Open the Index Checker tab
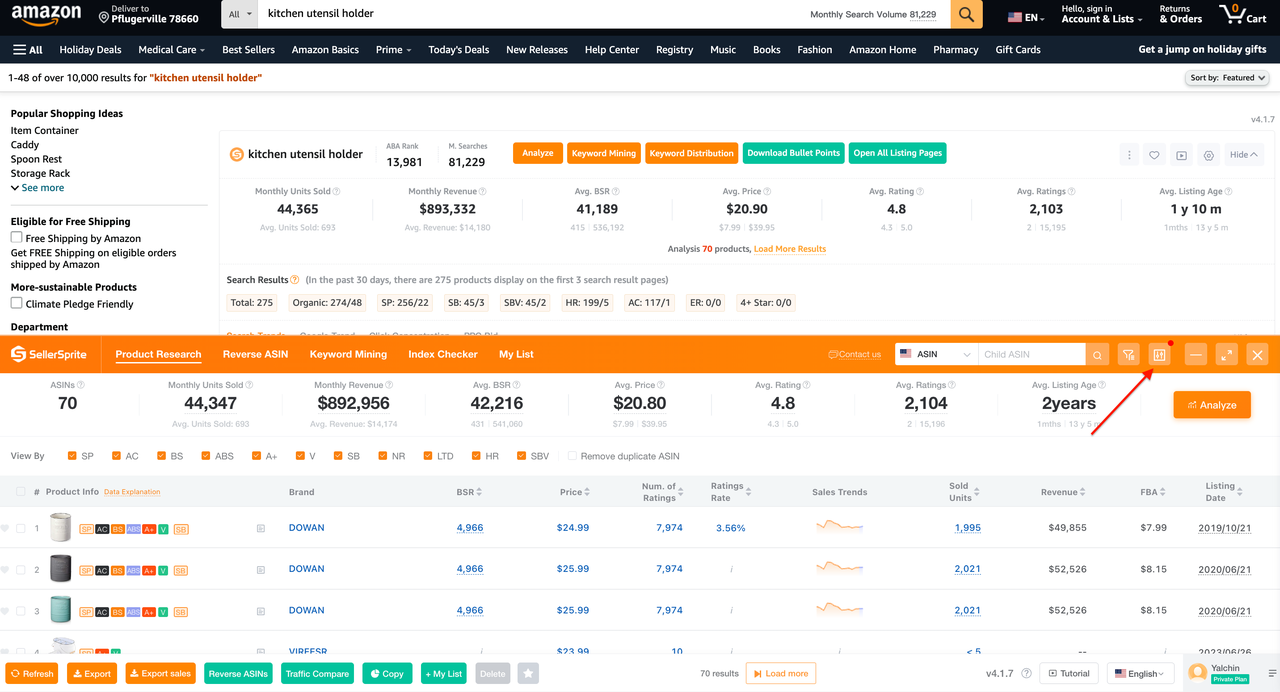The width and height of the screenshot is (1280, 692). pos(443,354)
